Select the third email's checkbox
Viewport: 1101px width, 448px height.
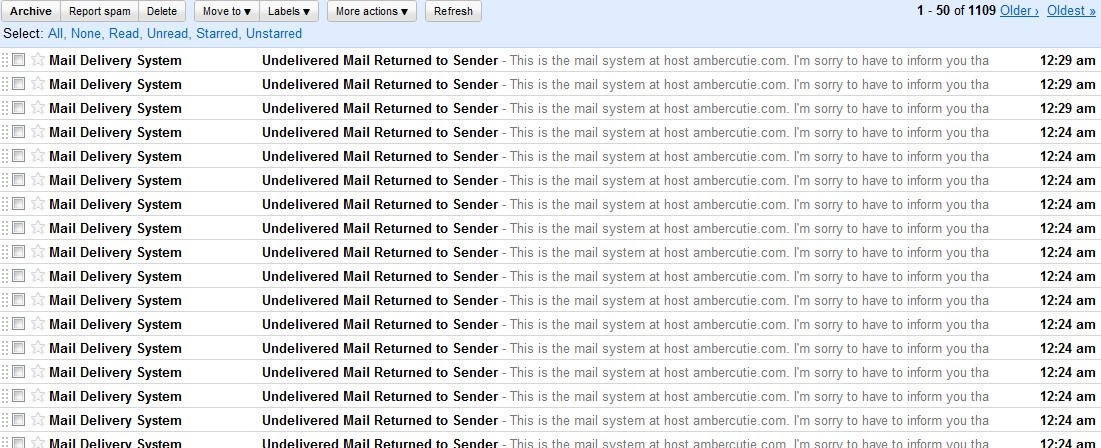[19, 108]
